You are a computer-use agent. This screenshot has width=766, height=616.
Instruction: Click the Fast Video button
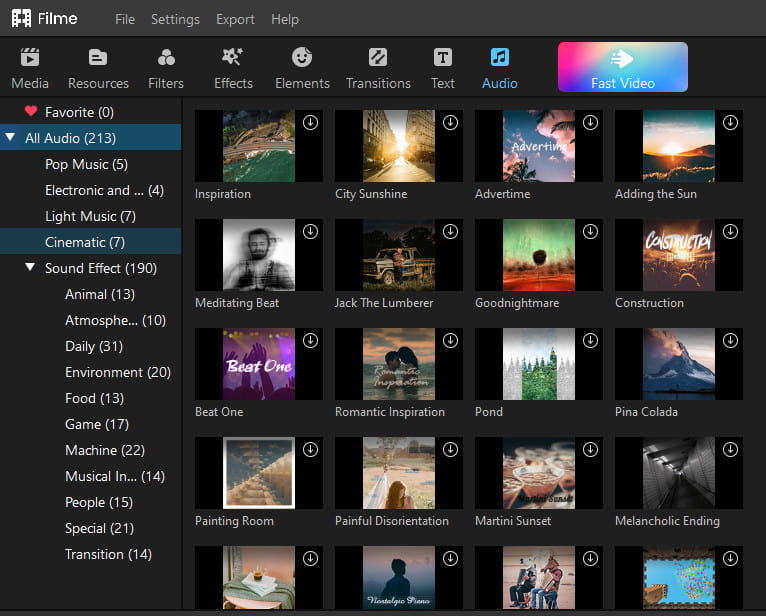[x=622, y=67]
